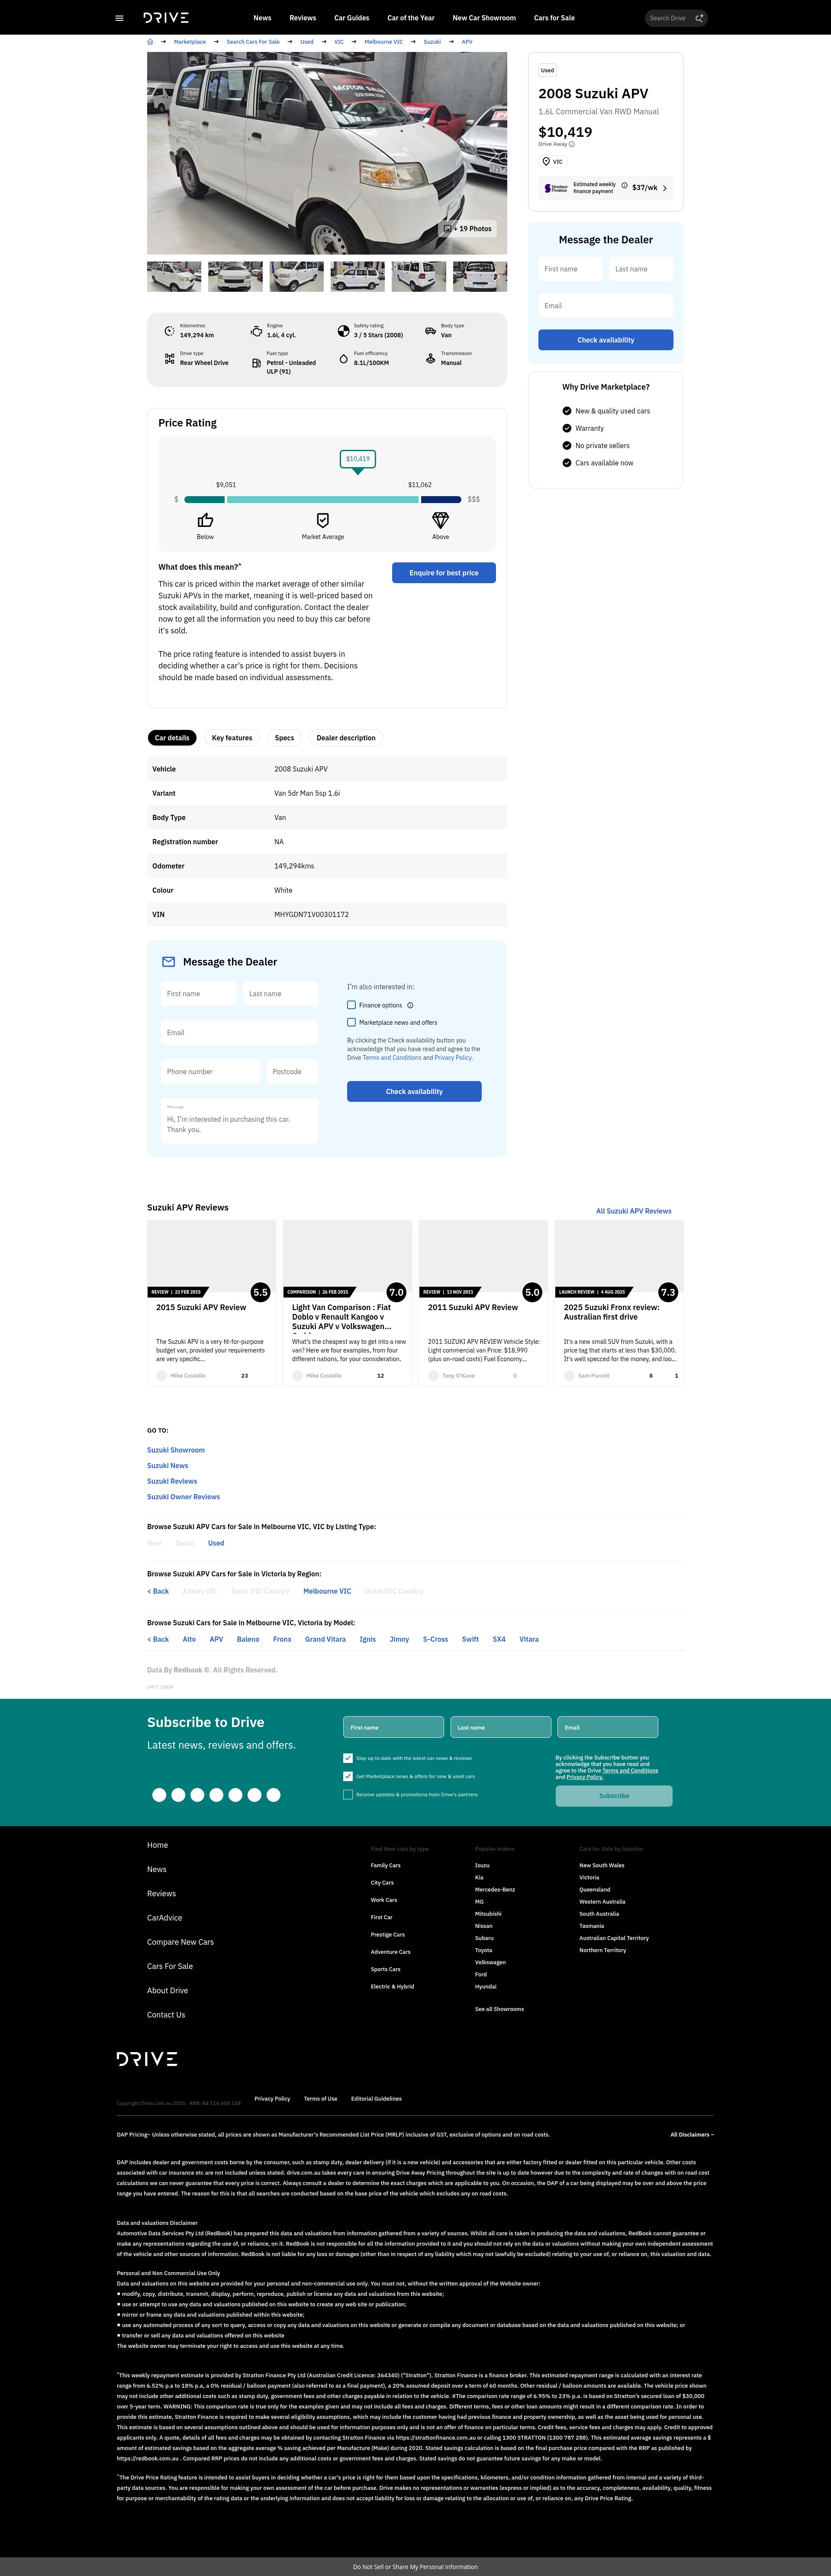Viewport: 831px width, 2576px height.
Task: Open Cars for Sale in top navigation
Action: 554,18
